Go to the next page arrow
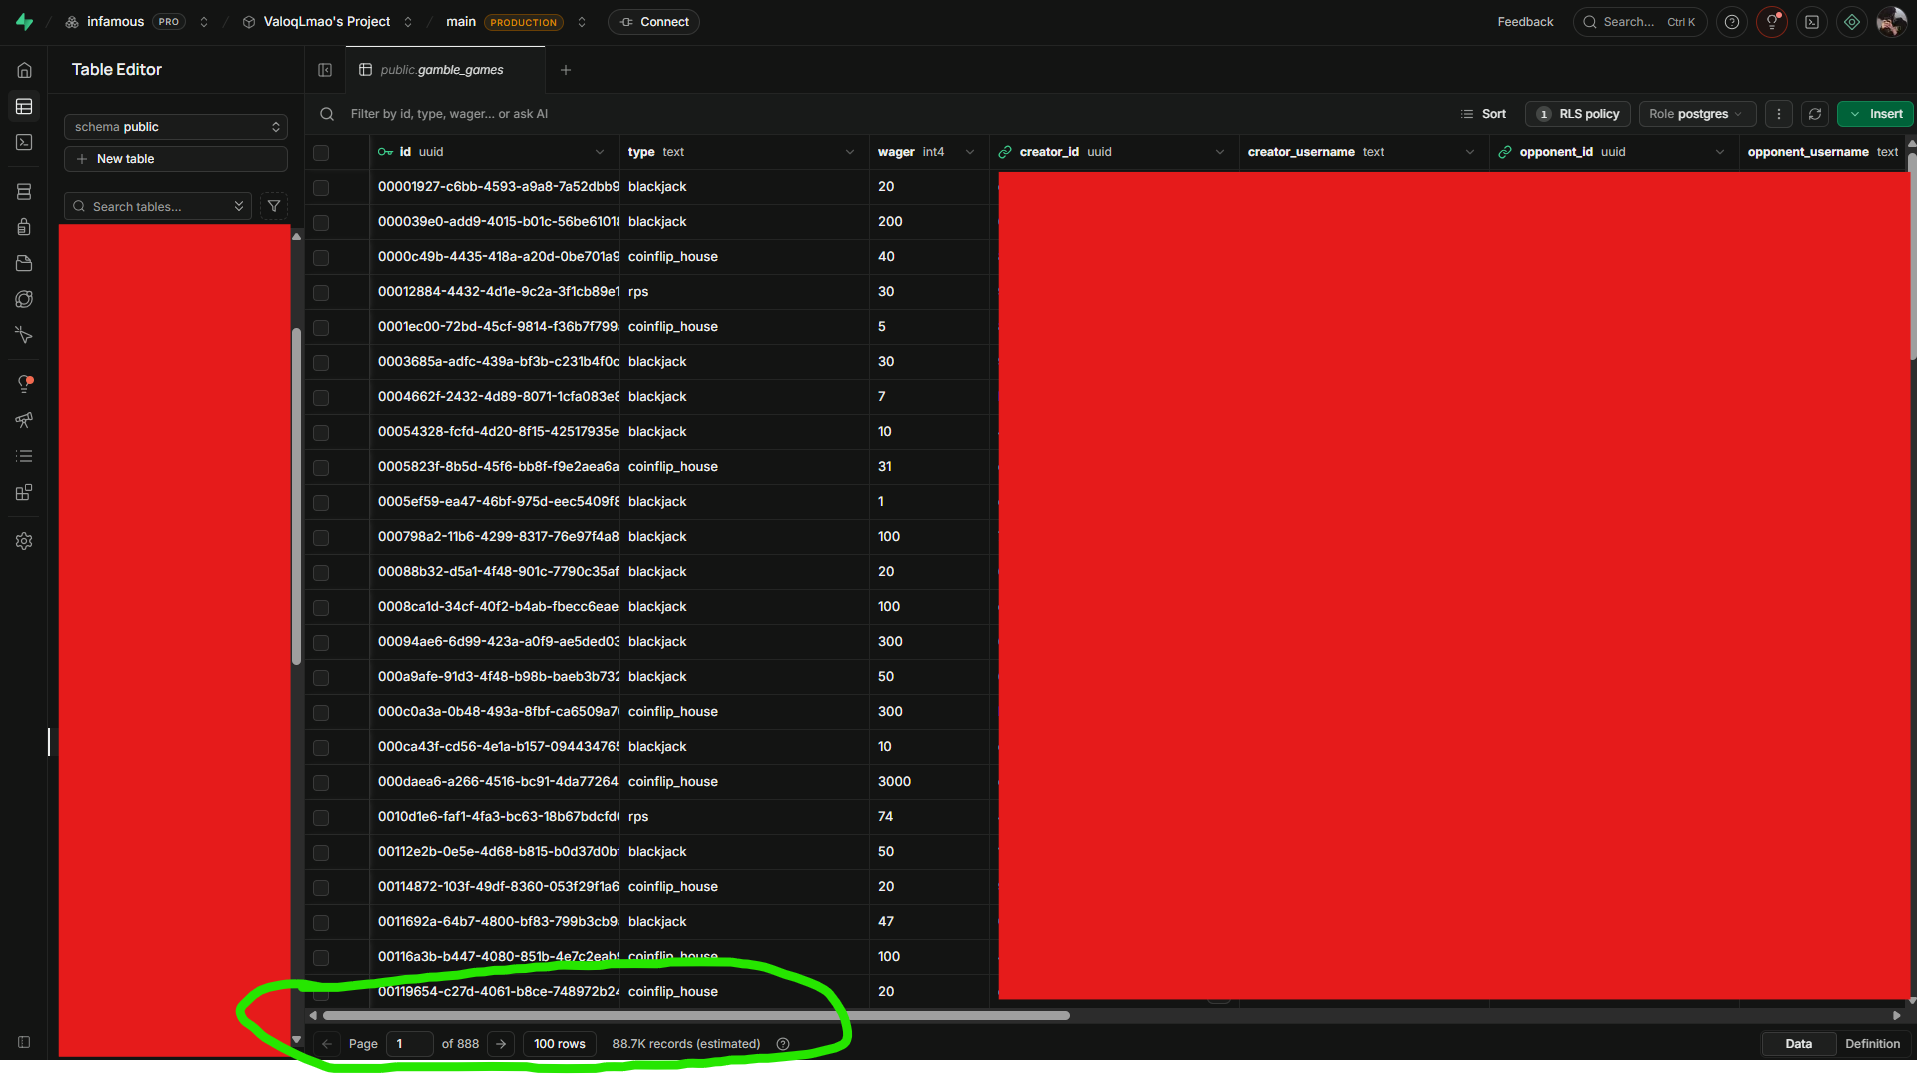1917x1074 pixels. [501, 1044]
